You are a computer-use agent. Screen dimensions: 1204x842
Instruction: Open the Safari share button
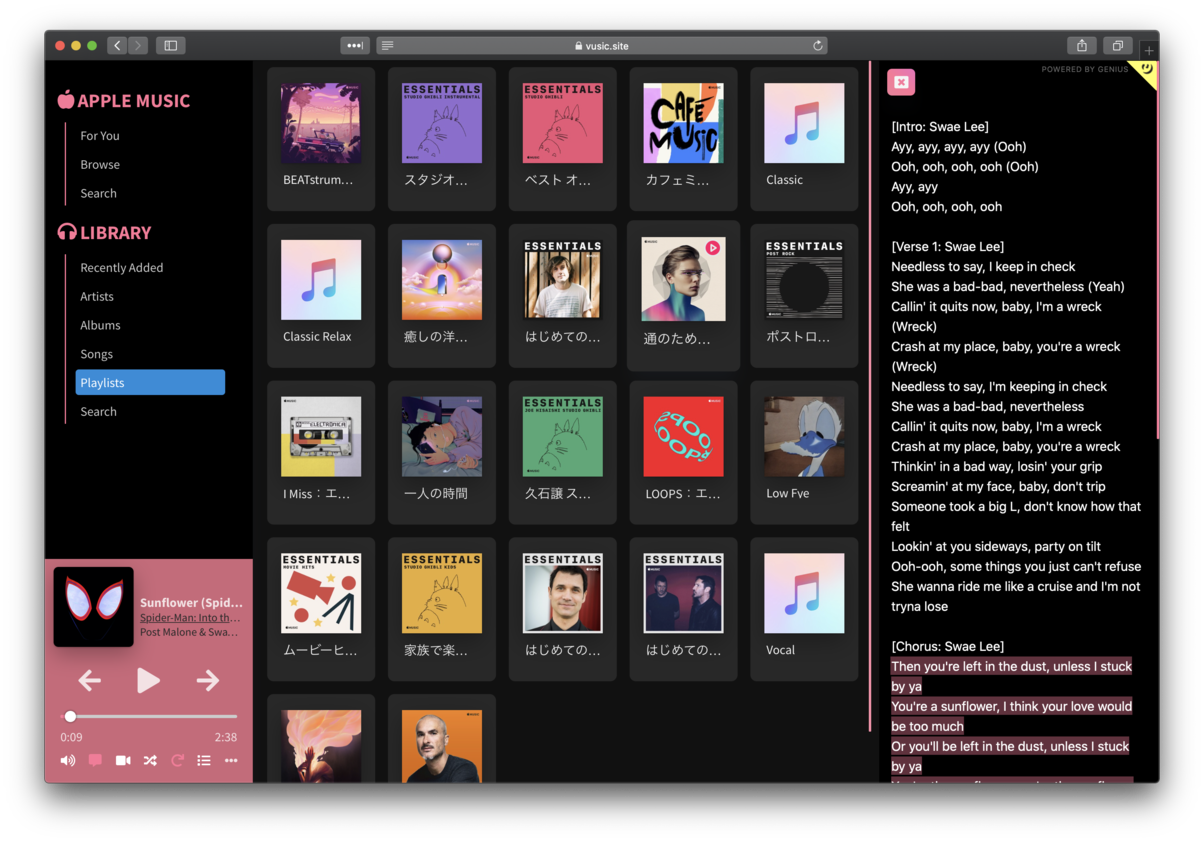coord(1082,45)
